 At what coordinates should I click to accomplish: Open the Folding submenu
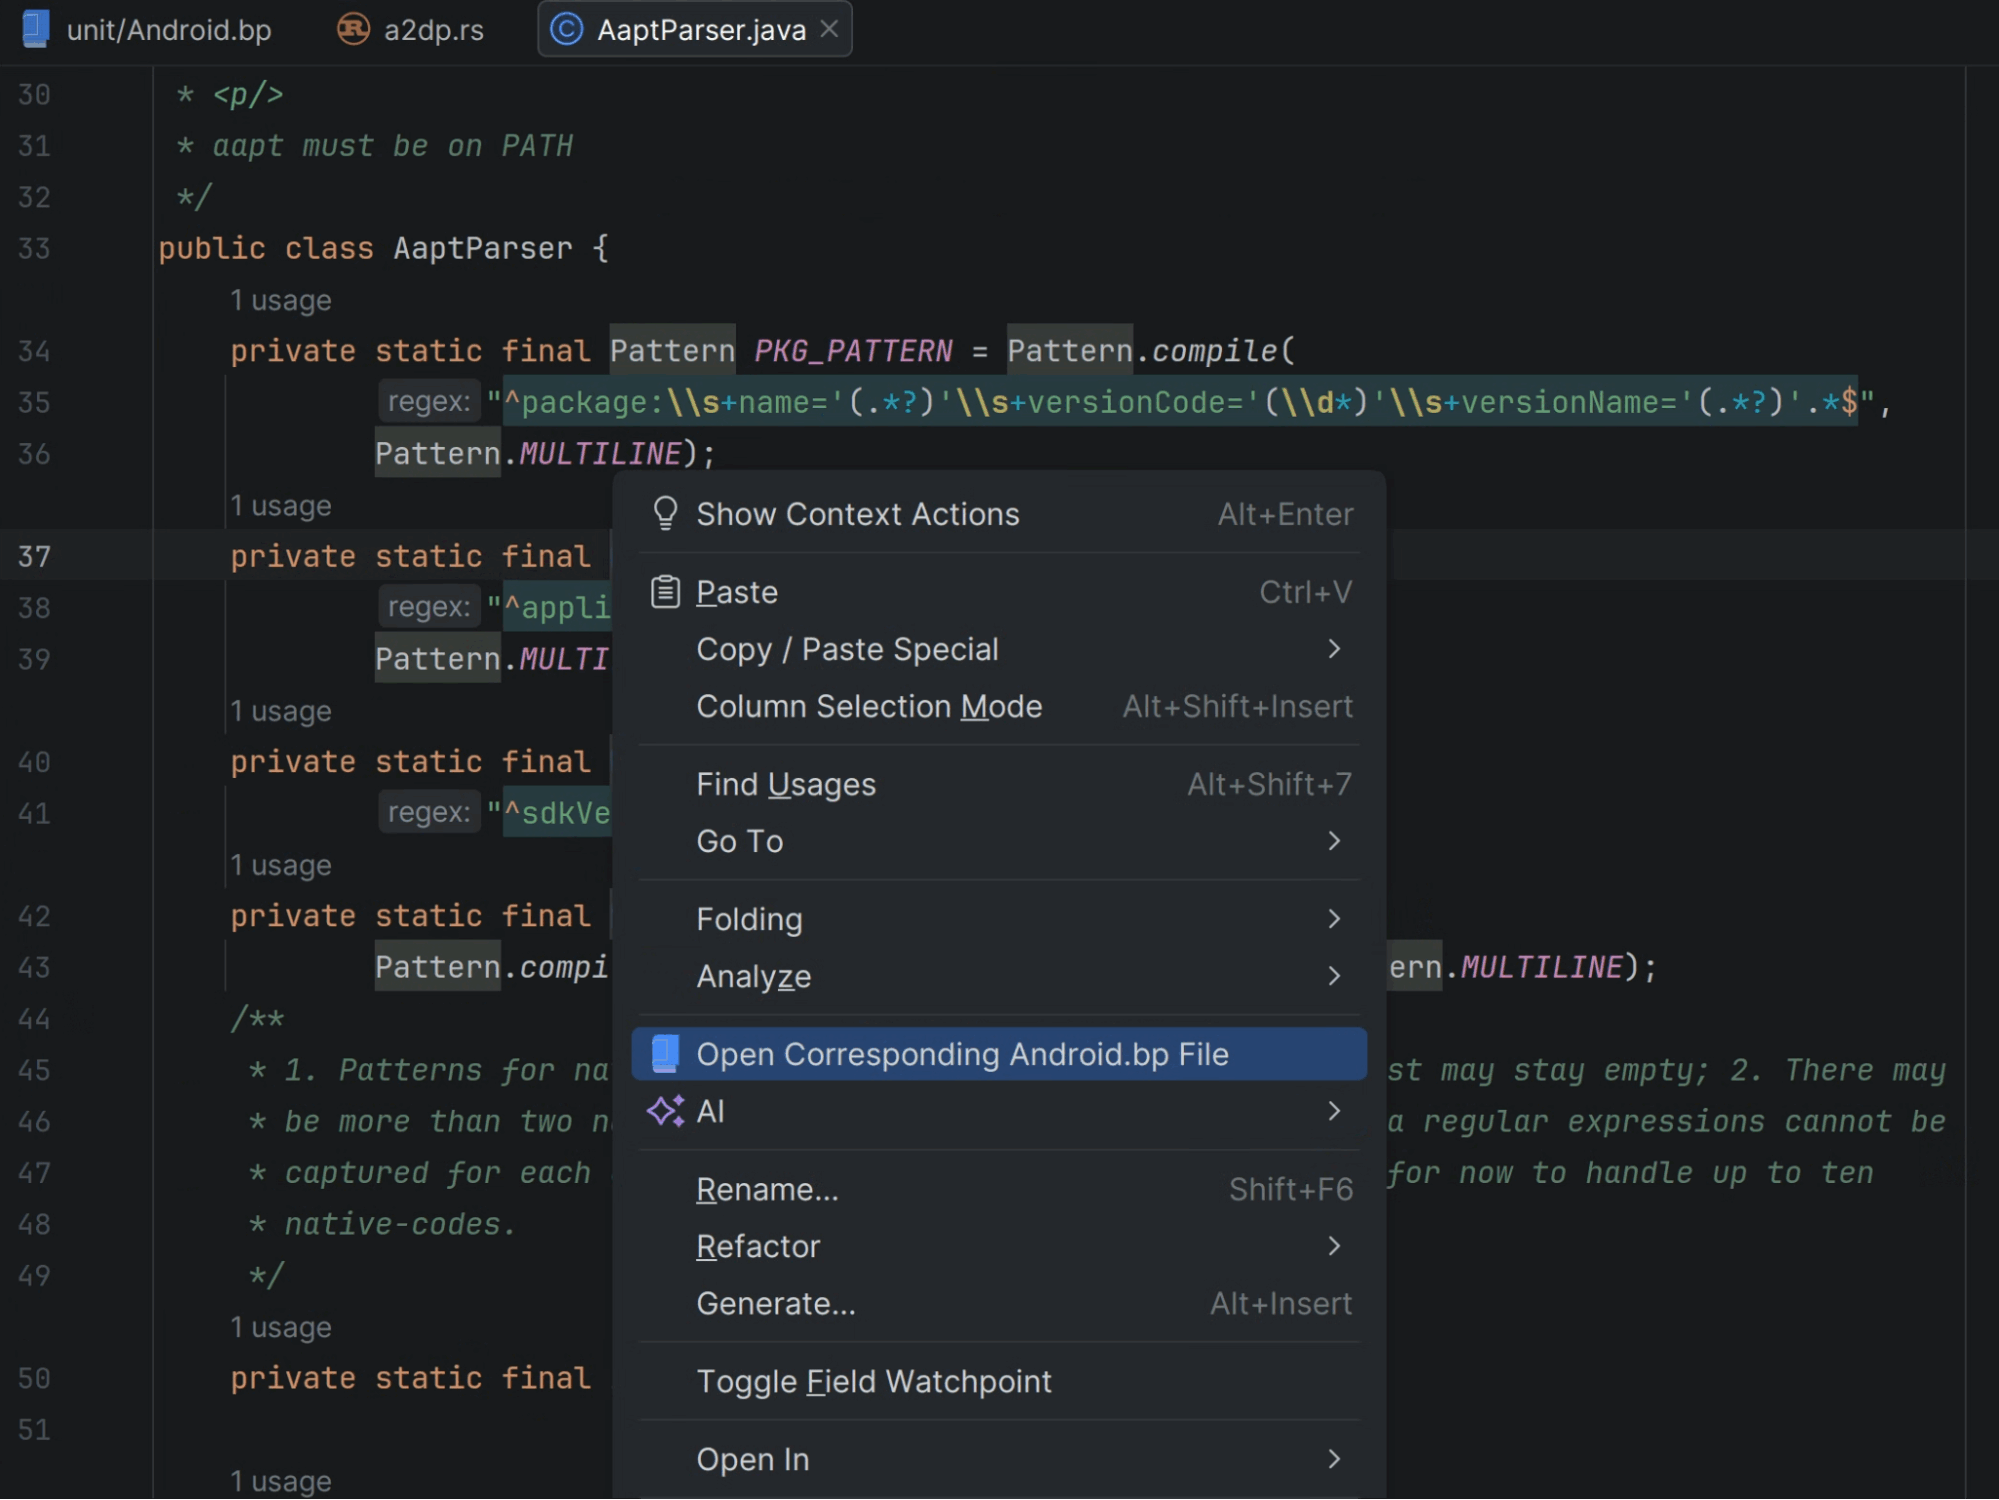(999, 919)
